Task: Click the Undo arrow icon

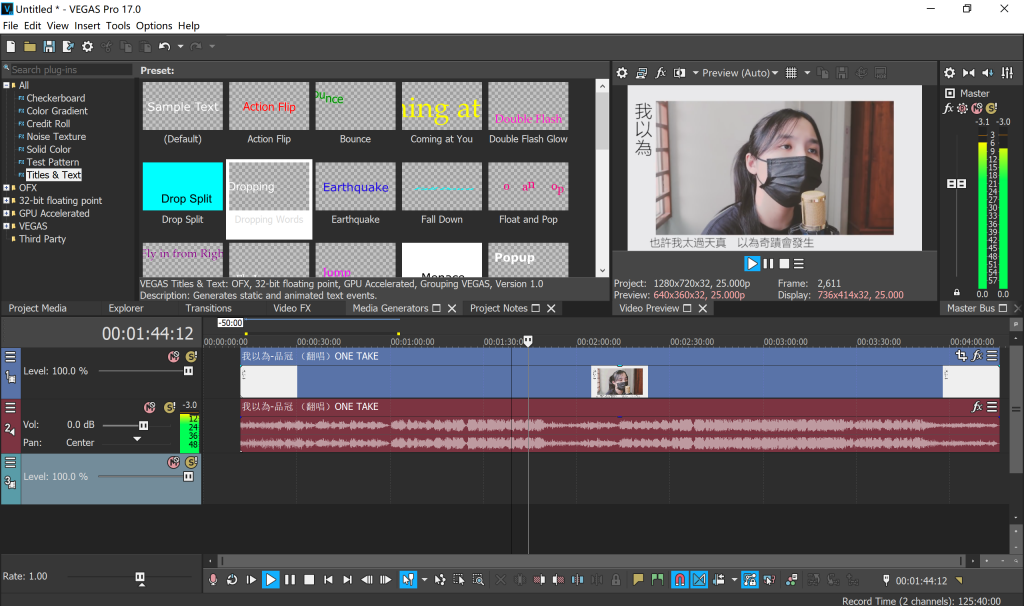Action: click(x=164, y=46)
